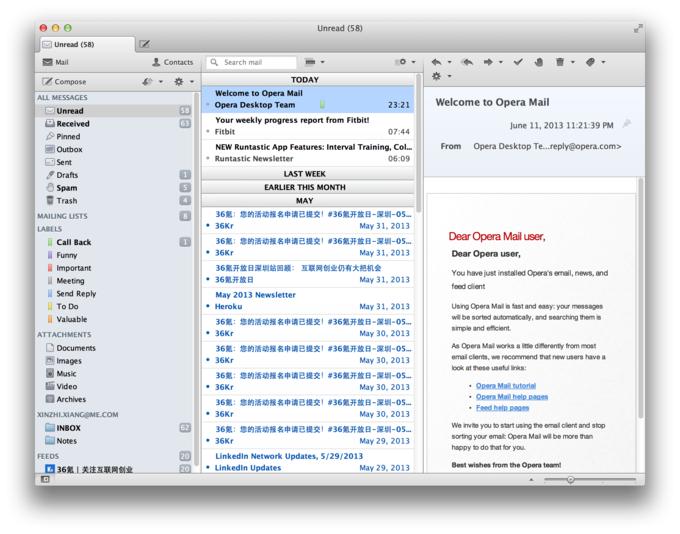Toggle read dot on 36氪开放日 message

pyautogui.click(x=208, y=279)
